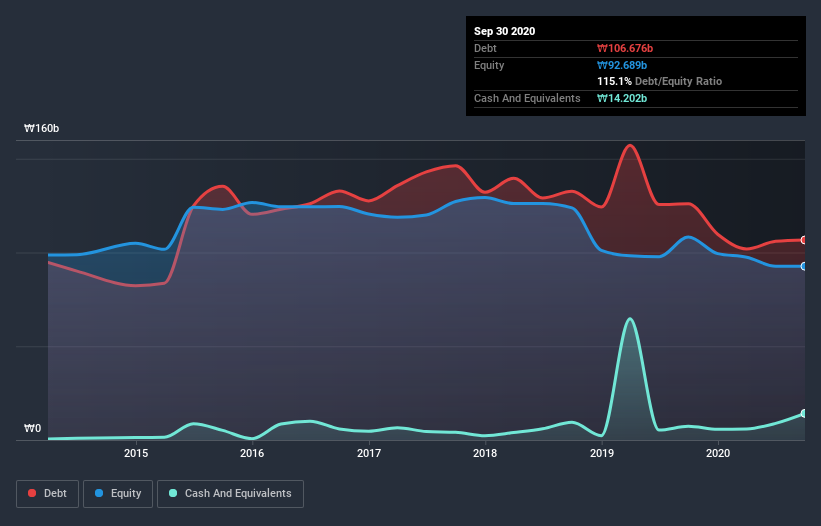Click the Cash And Equivalents tooltip label

pos(527,98)
